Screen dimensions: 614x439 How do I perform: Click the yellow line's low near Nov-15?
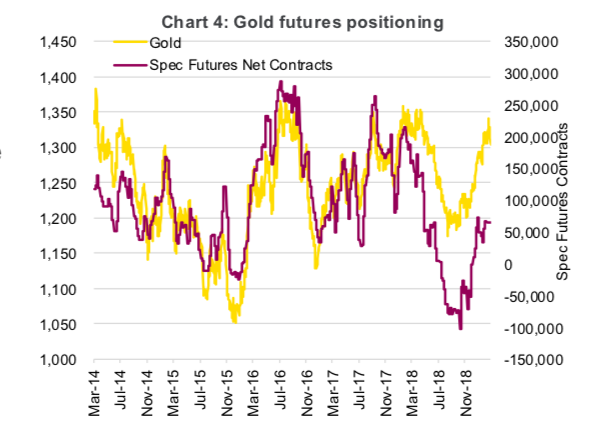(235, 321)
